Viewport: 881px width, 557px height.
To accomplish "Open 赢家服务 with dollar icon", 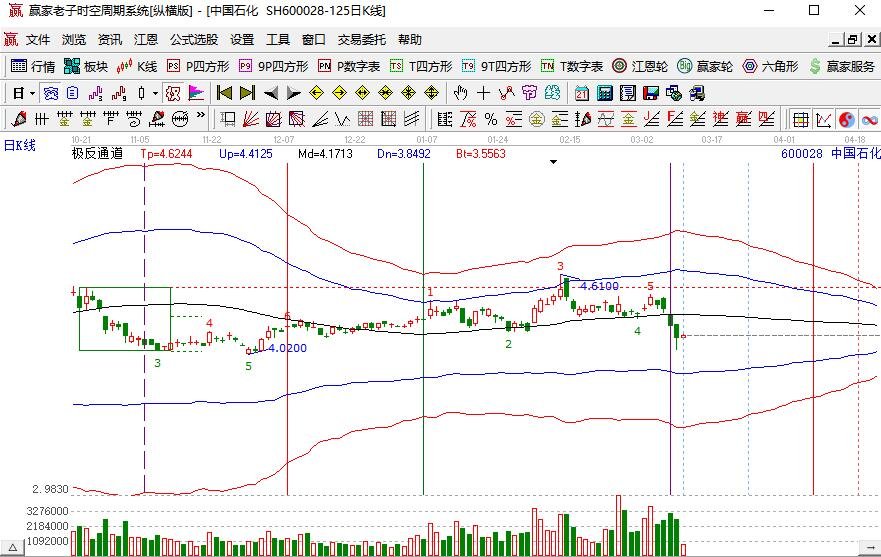I will click(x=842, y=66).
